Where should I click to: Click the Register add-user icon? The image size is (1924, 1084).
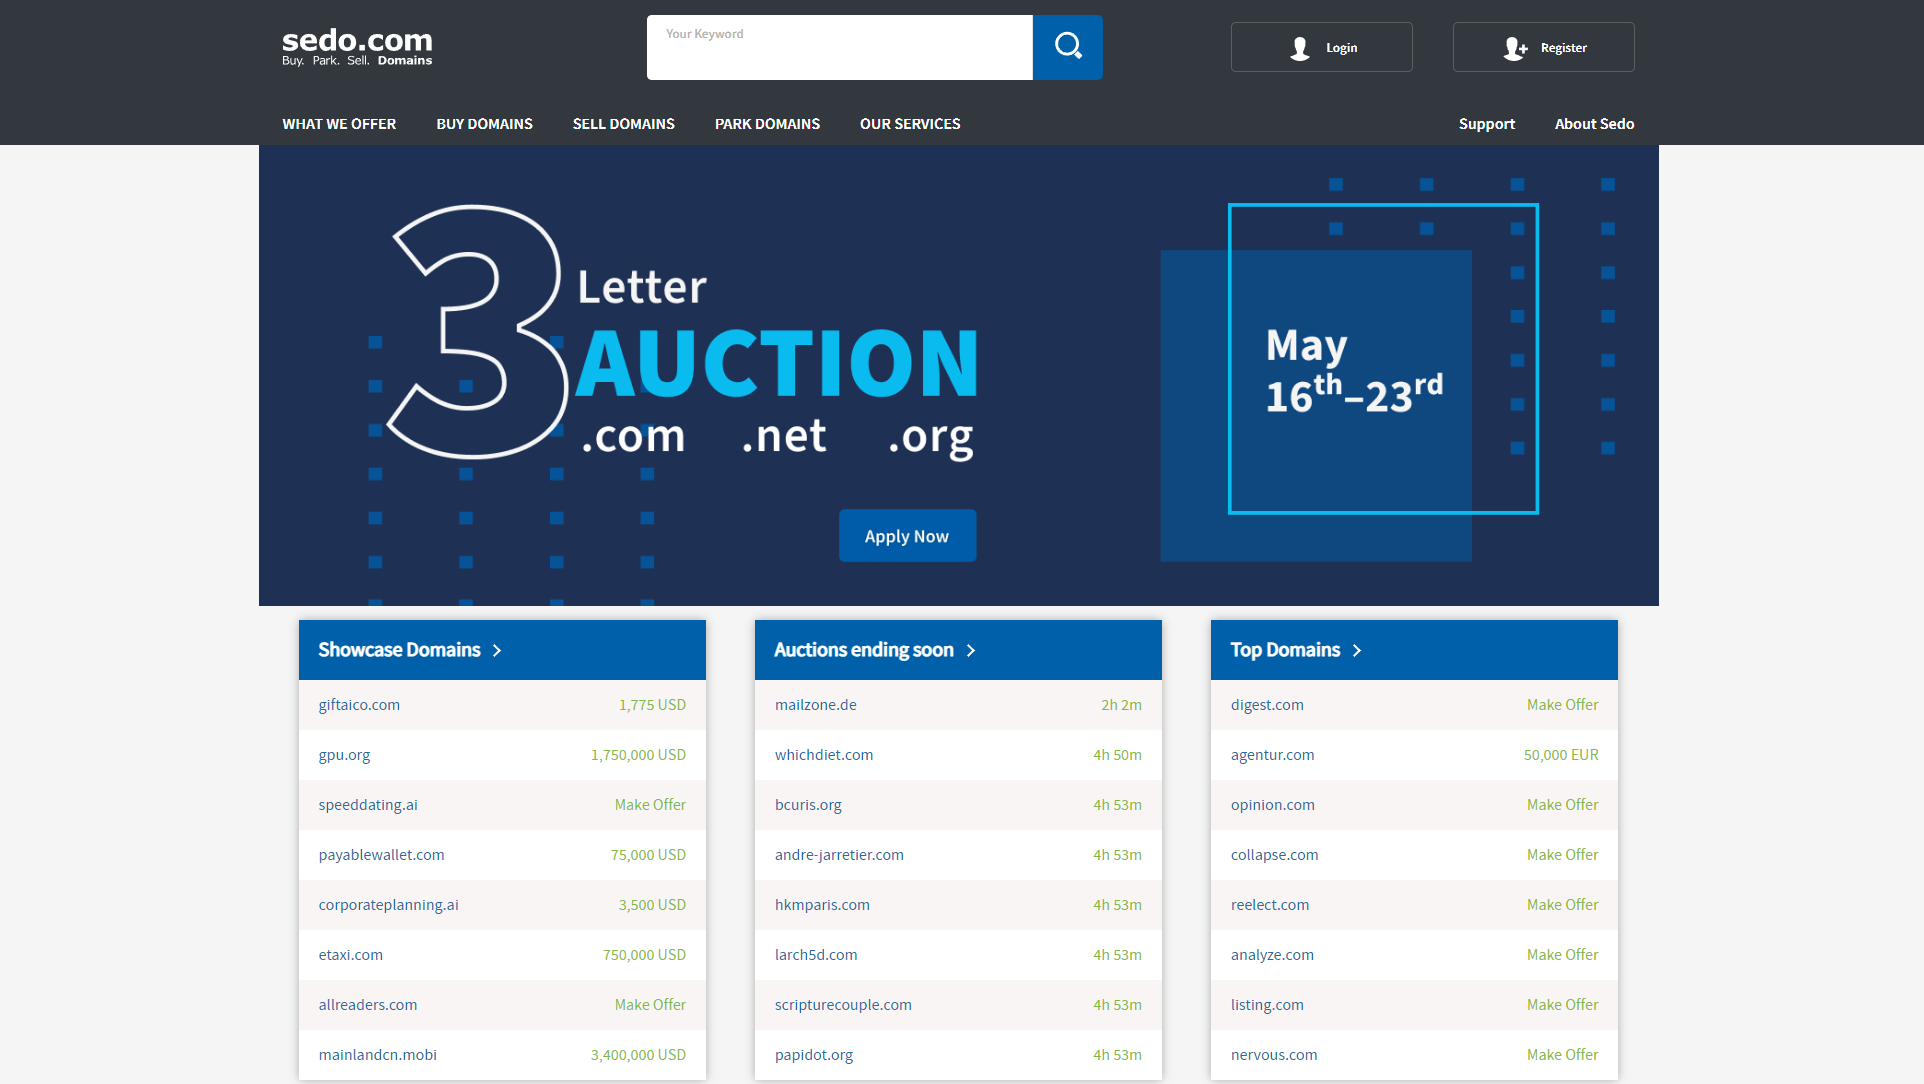pos(1515,48)
